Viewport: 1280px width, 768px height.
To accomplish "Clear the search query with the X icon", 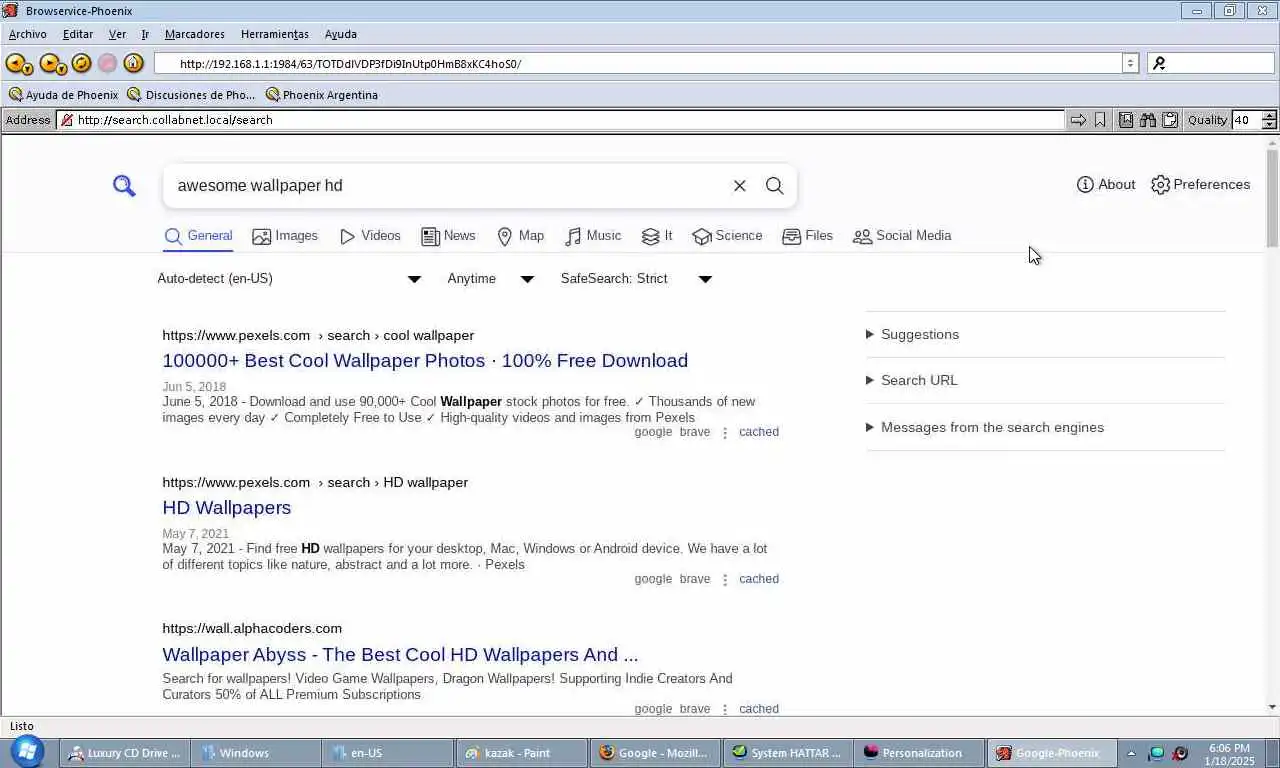I will coord(740,186).
